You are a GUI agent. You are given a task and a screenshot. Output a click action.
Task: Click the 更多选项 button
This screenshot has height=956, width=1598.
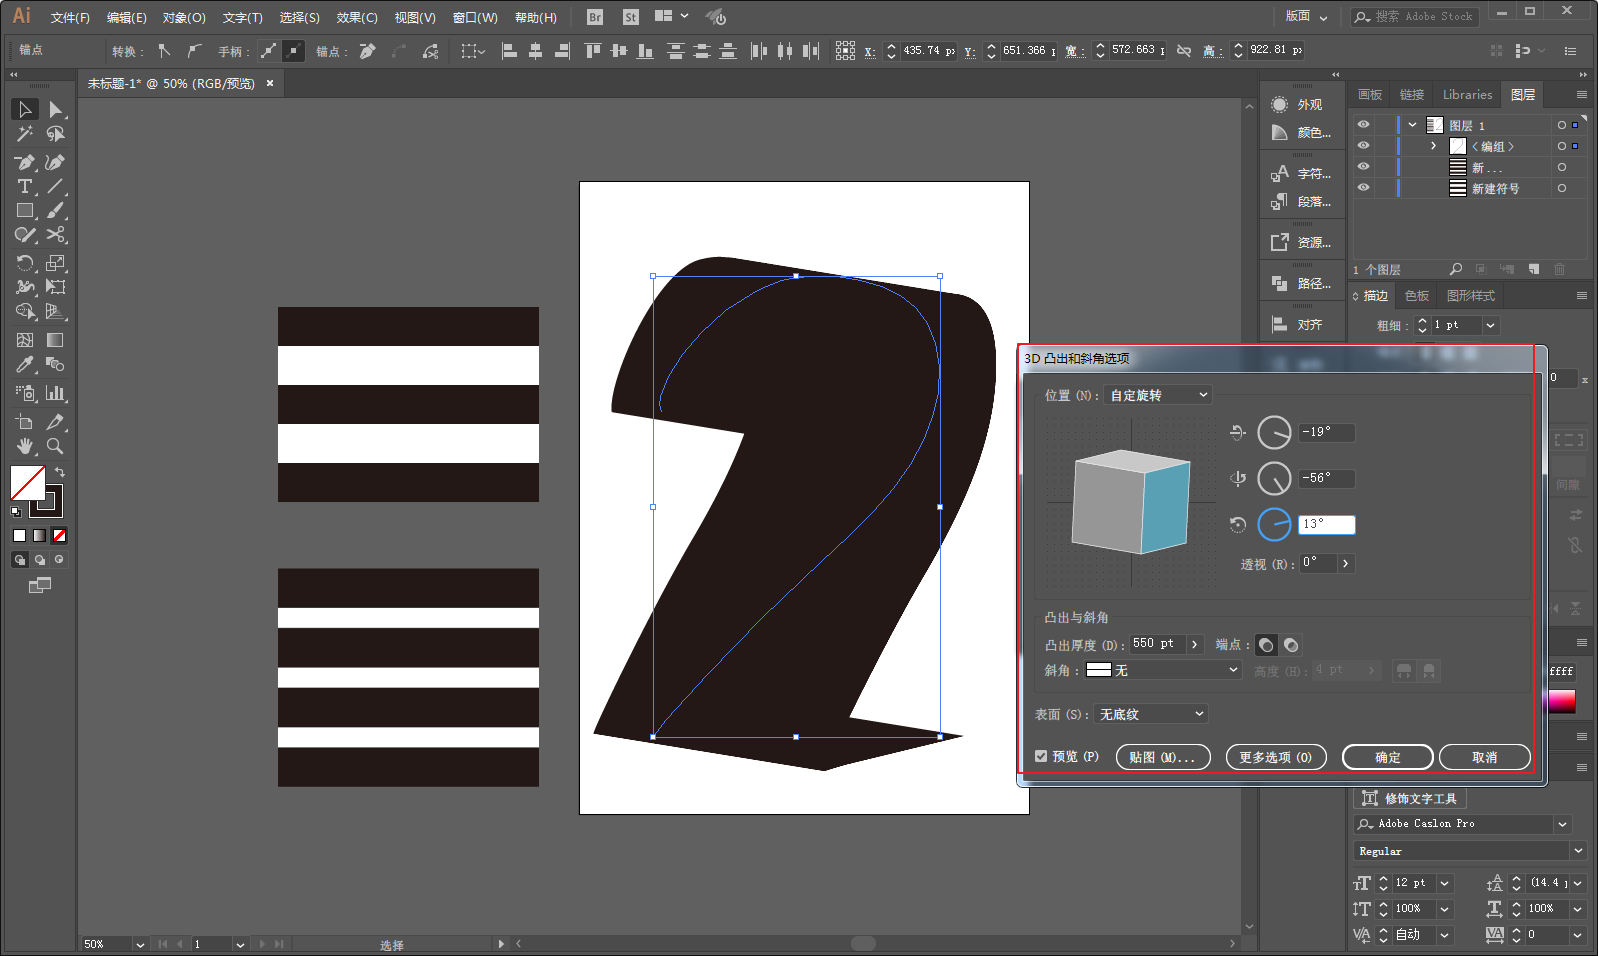pos(1276,757)
